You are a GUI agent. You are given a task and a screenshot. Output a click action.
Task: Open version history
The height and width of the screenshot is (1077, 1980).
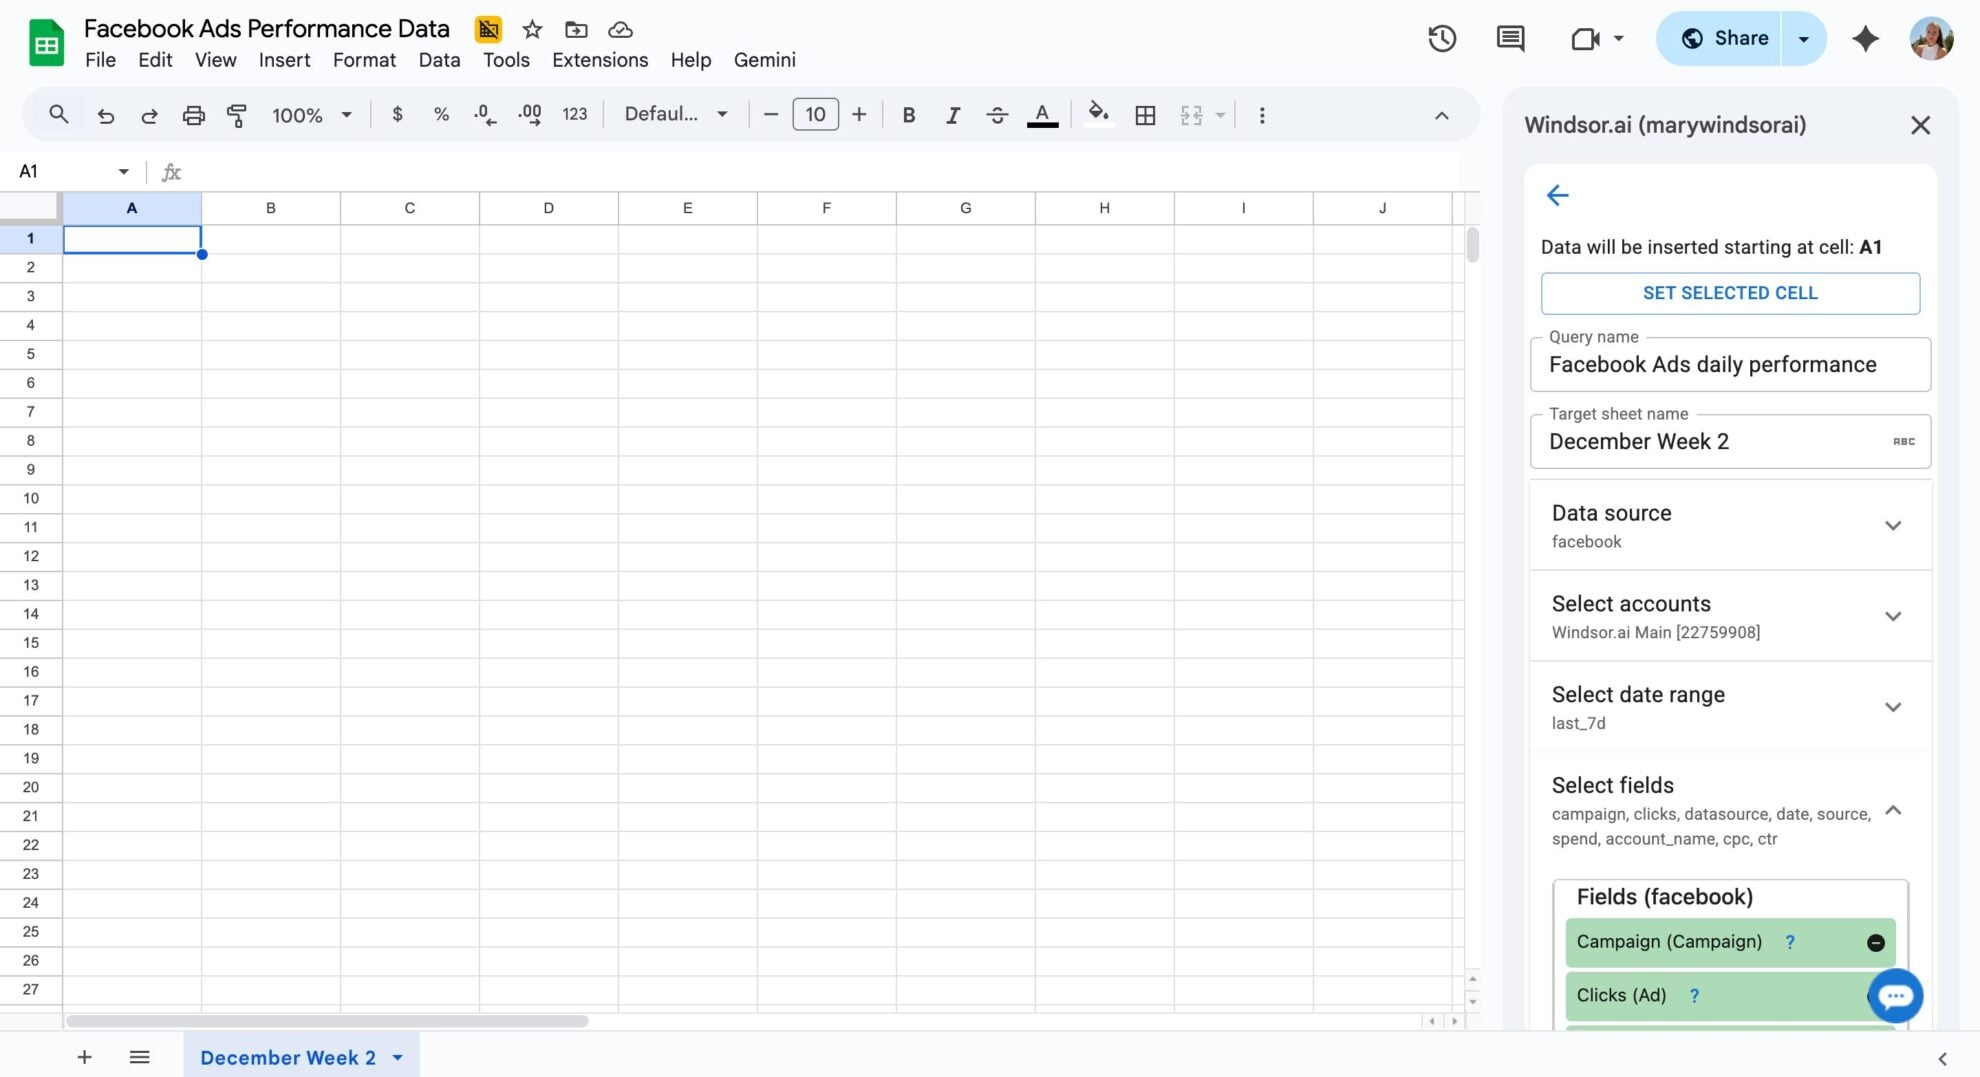pyautogui.click(x=1441, y=38)
